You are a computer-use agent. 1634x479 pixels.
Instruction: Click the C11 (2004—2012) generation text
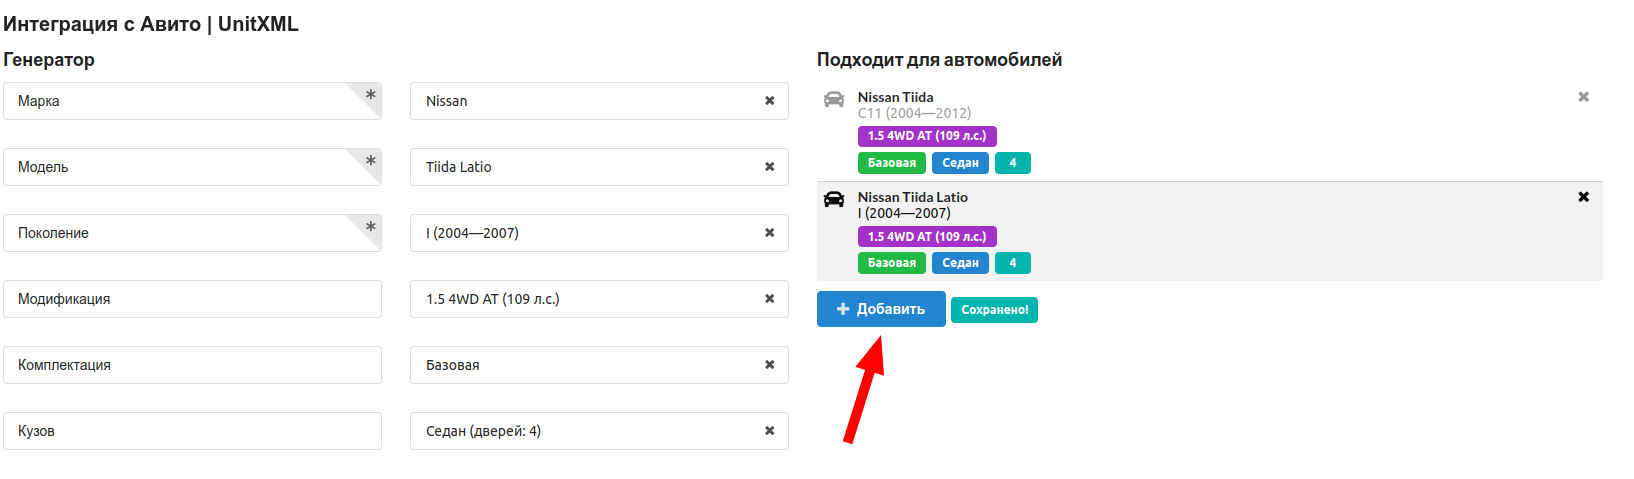tap(914, 113)
